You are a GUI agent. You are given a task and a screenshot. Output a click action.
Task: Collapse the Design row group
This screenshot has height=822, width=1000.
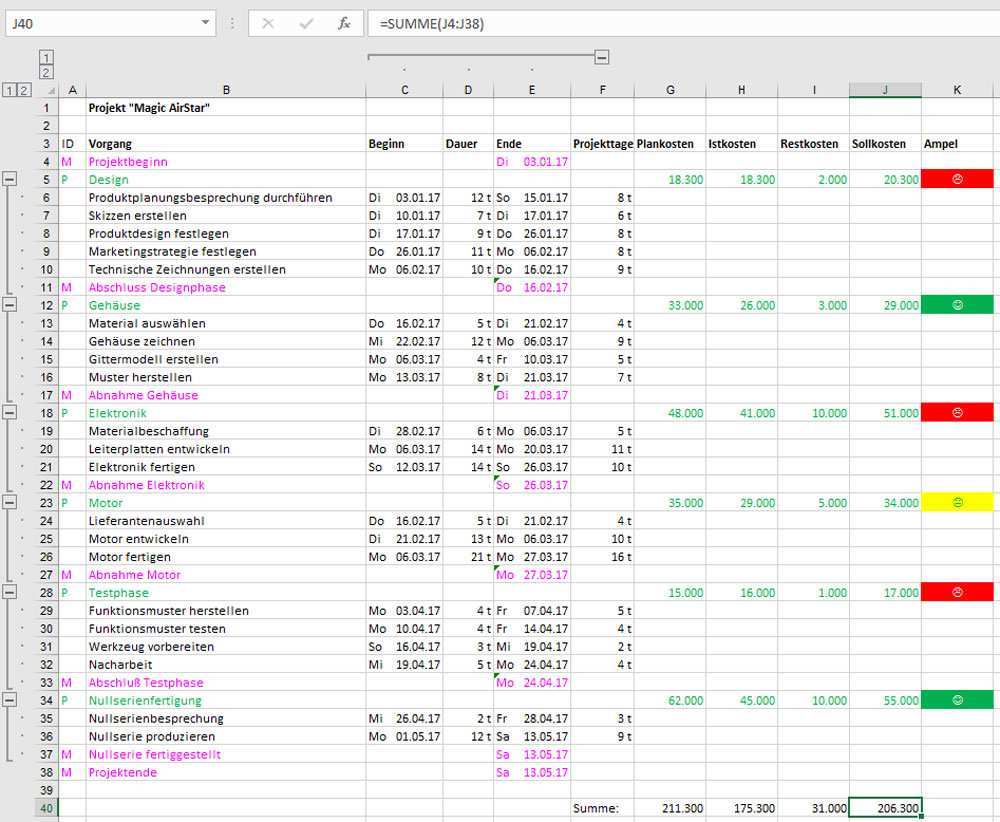10,179
